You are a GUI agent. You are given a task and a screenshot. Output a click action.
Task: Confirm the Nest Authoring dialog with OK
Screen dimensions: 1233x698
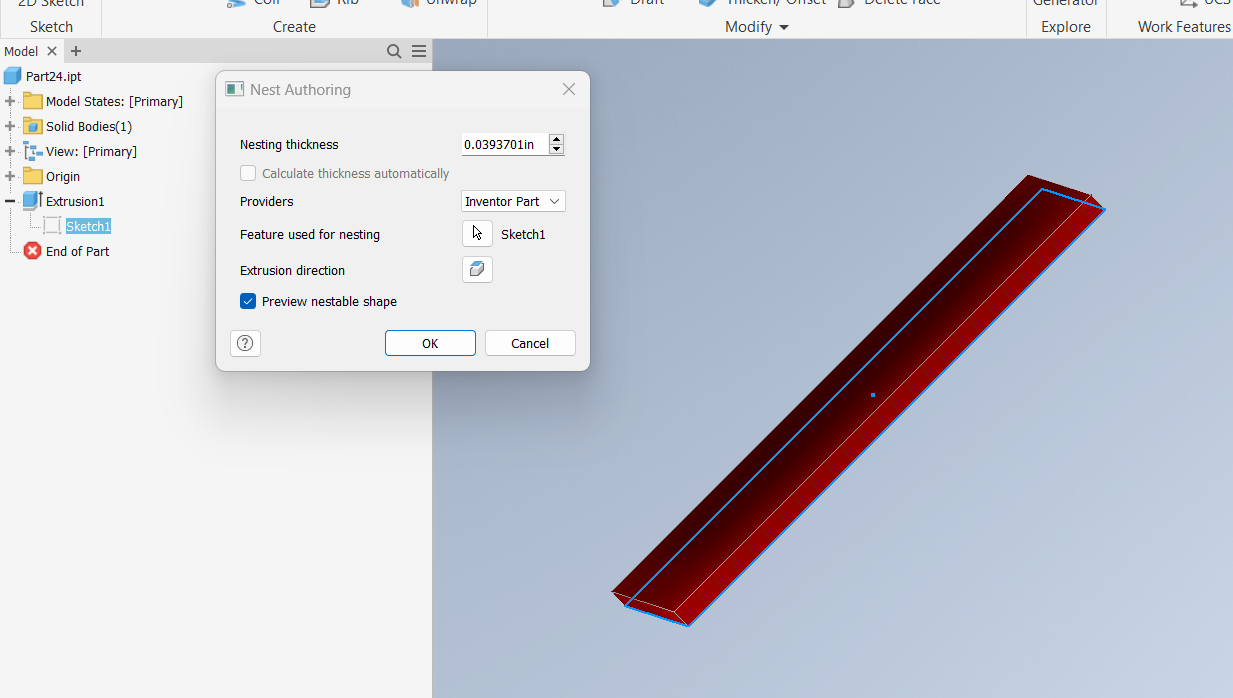430,343
